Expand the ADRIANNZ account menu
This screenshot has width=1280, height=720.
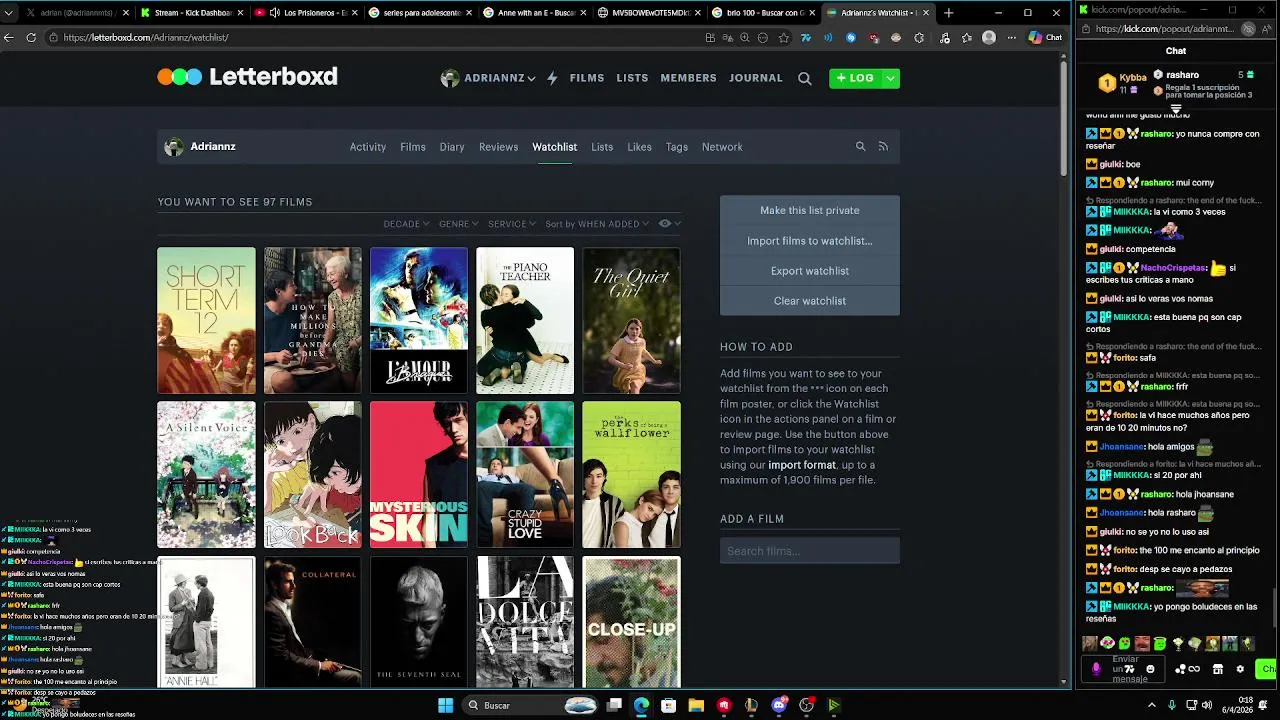point(488,78)
